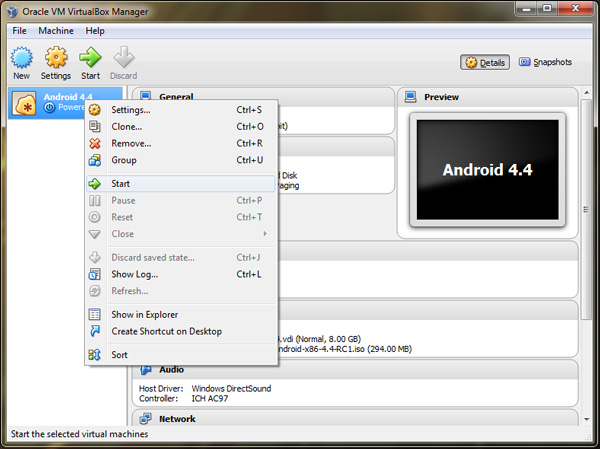Switch to Snapshots view button

click(545, 62)
